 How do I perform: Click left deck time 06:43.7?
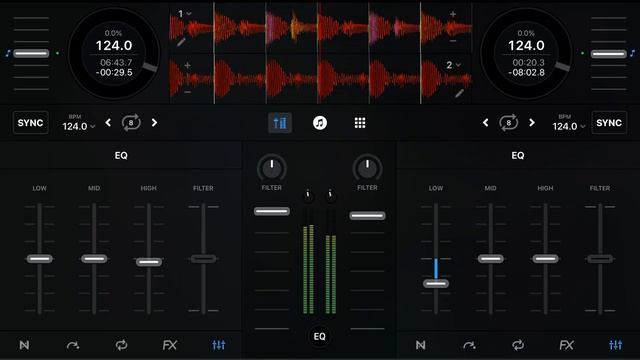coord(116,62)
